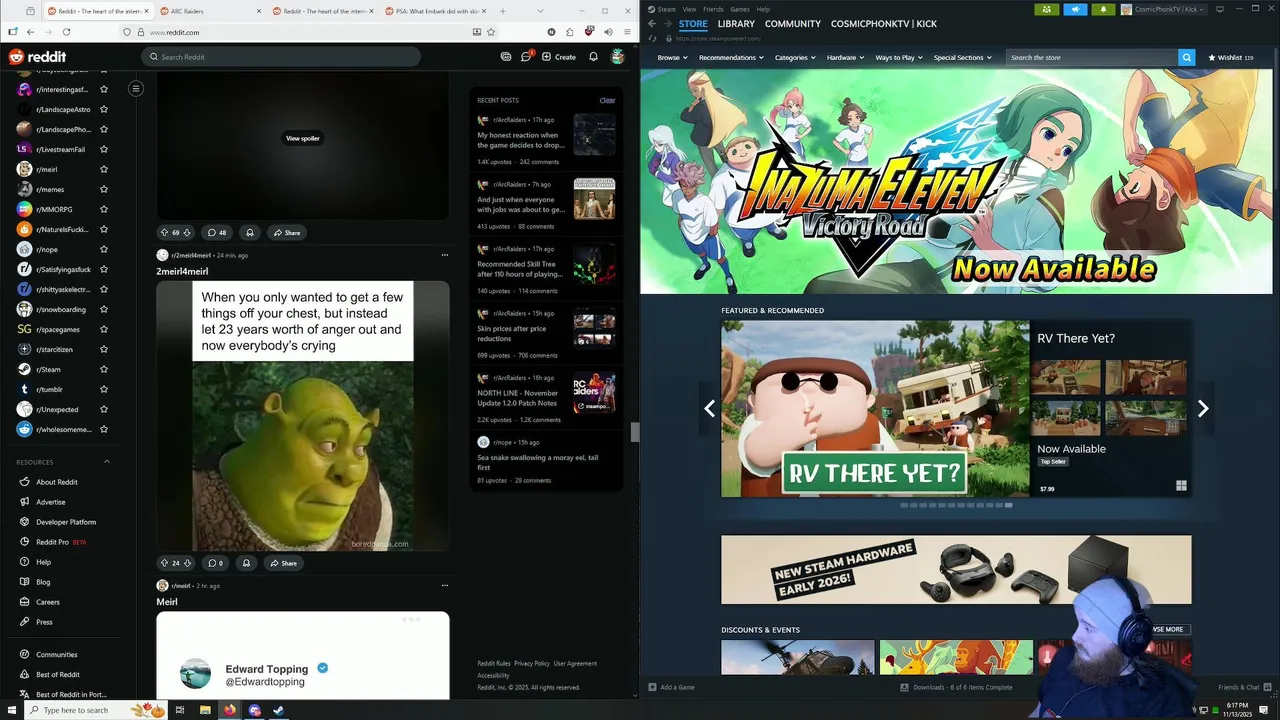Toggle favorite star for r/tumblr
This screenshot has width=1280, height=720.
(104, 389)
